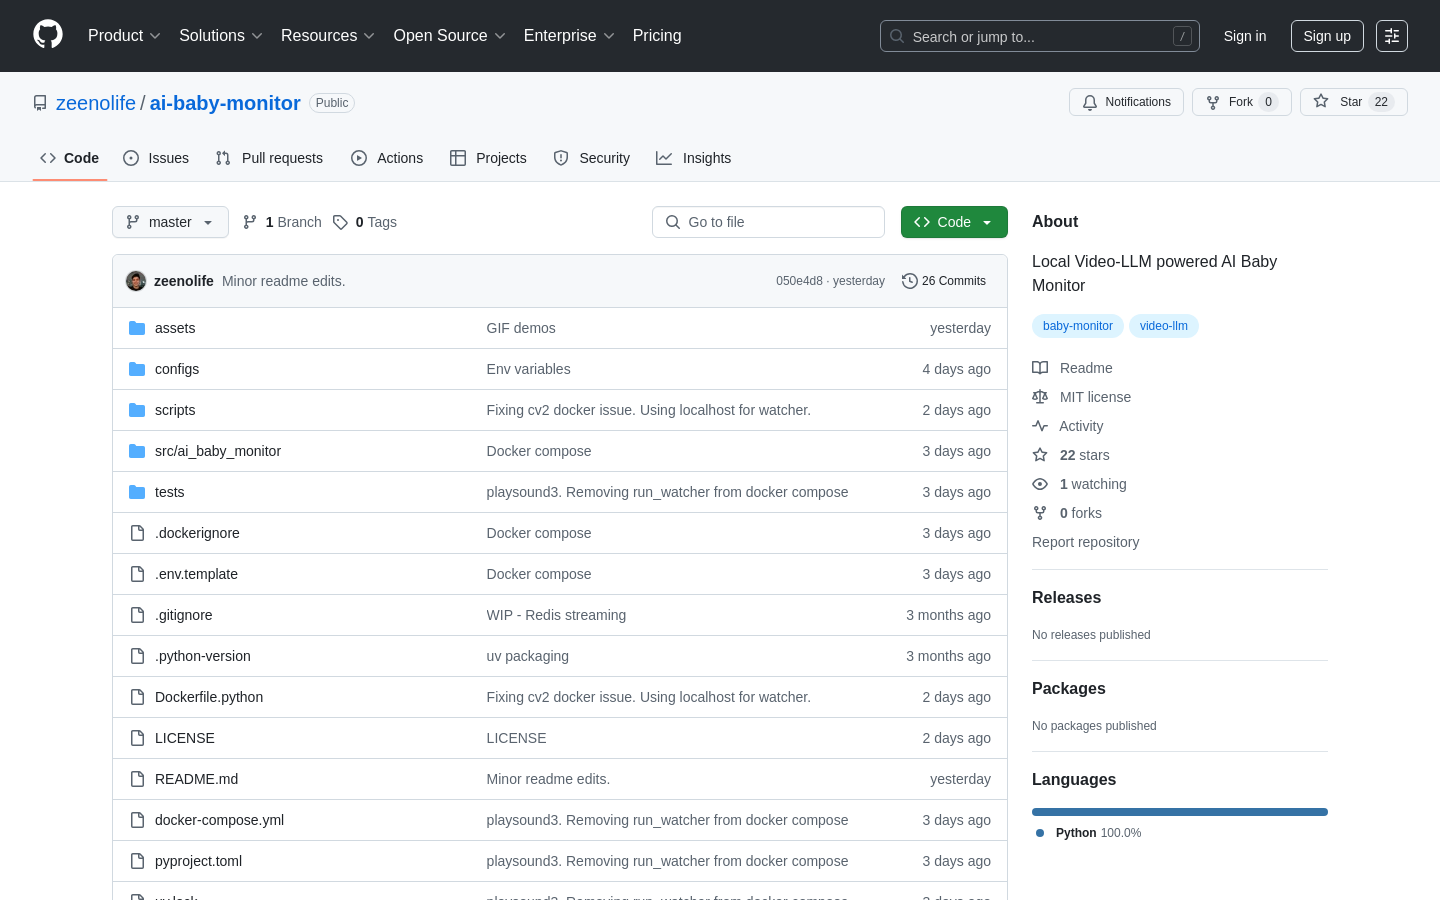Screen dimensions: 1440x900
Task: Open the command palette icon in header
Action: tap(1392, 36)
